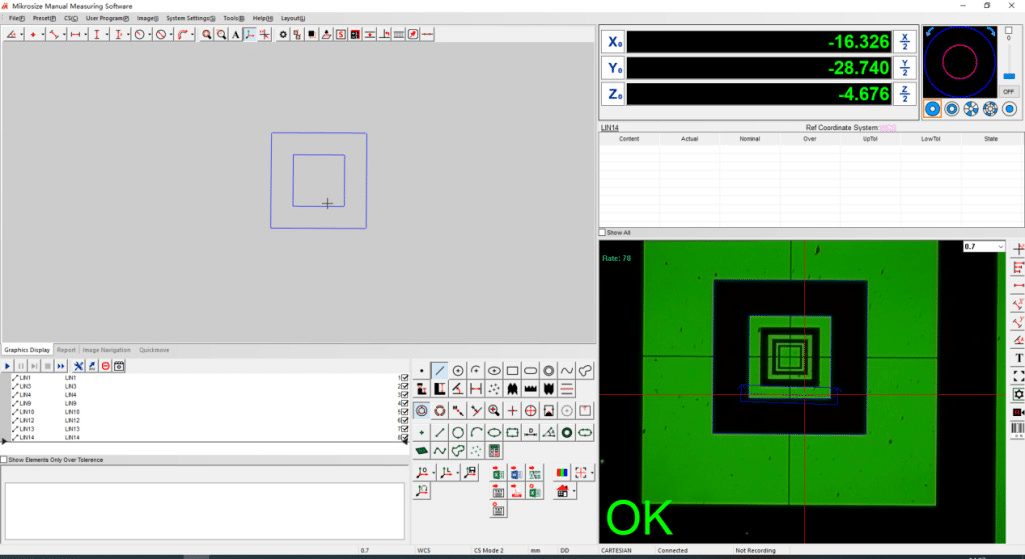Turn off lighting with OFF button

[x=1009, y=92]
